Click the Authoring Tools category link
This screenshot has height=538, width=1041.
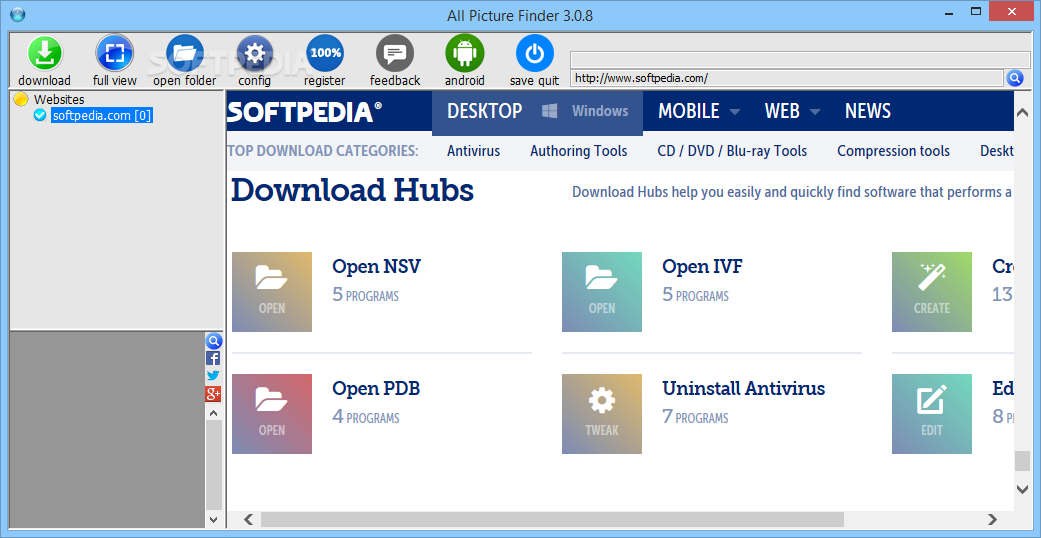[x=578, y=151]
